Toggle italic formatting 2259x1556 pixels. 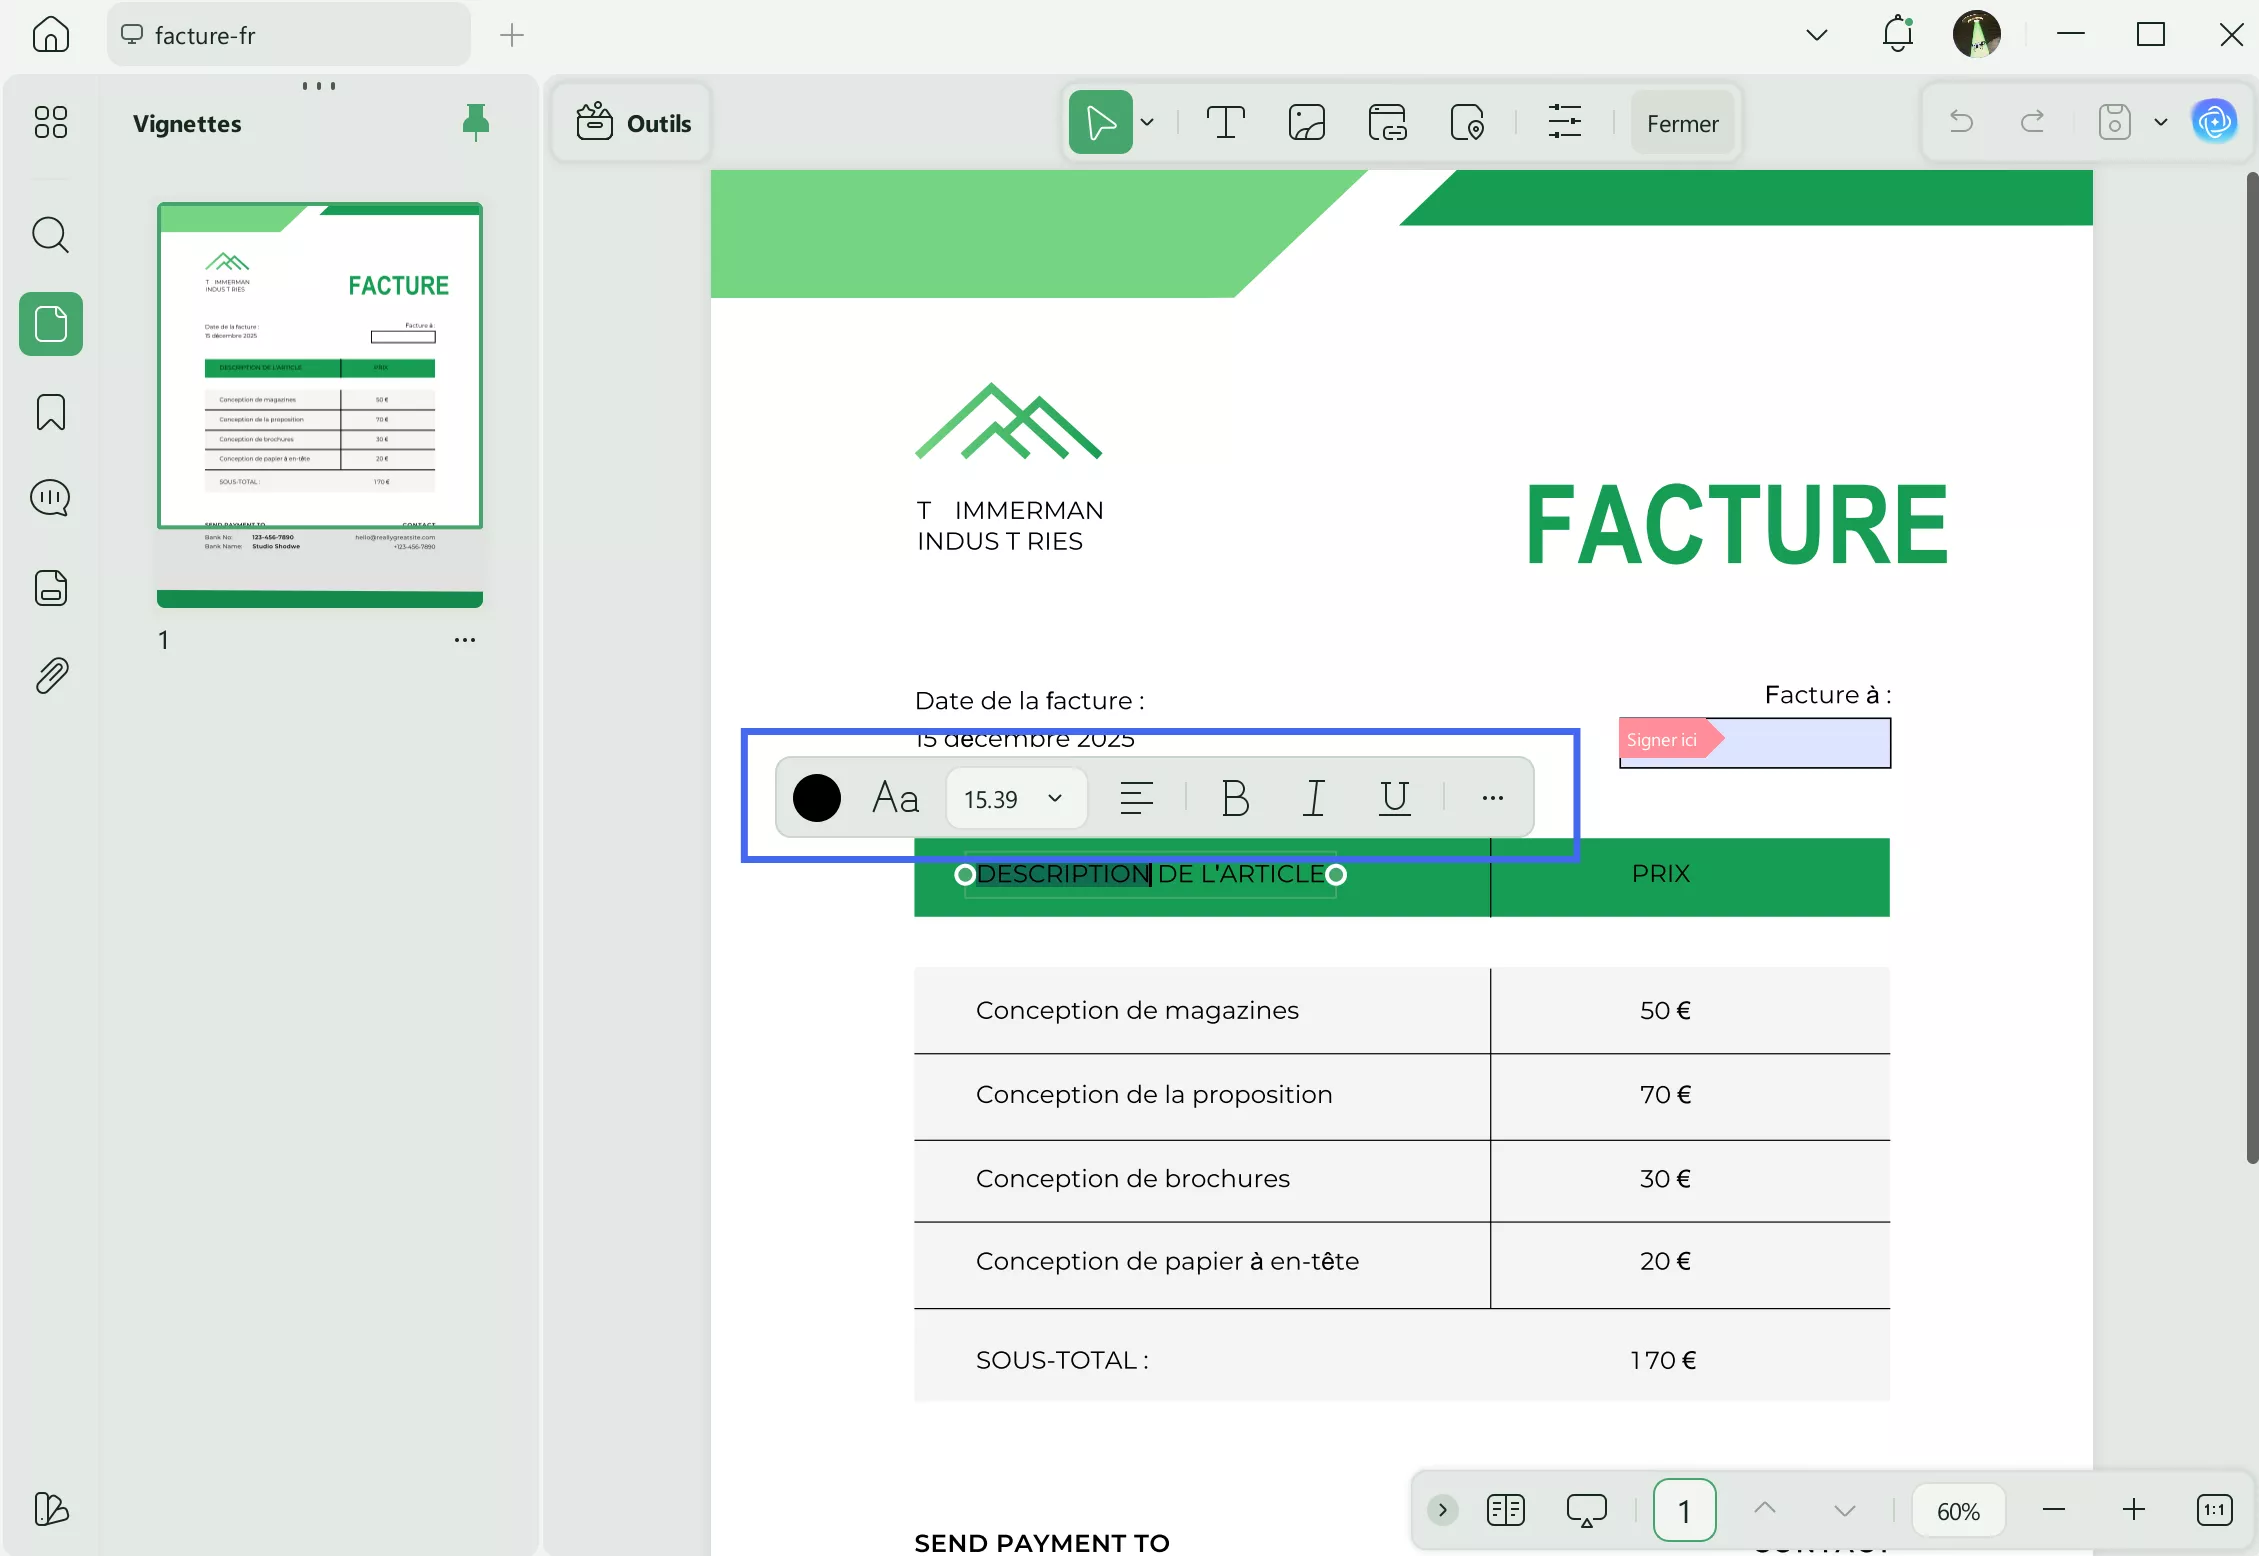coord(1314,797)
